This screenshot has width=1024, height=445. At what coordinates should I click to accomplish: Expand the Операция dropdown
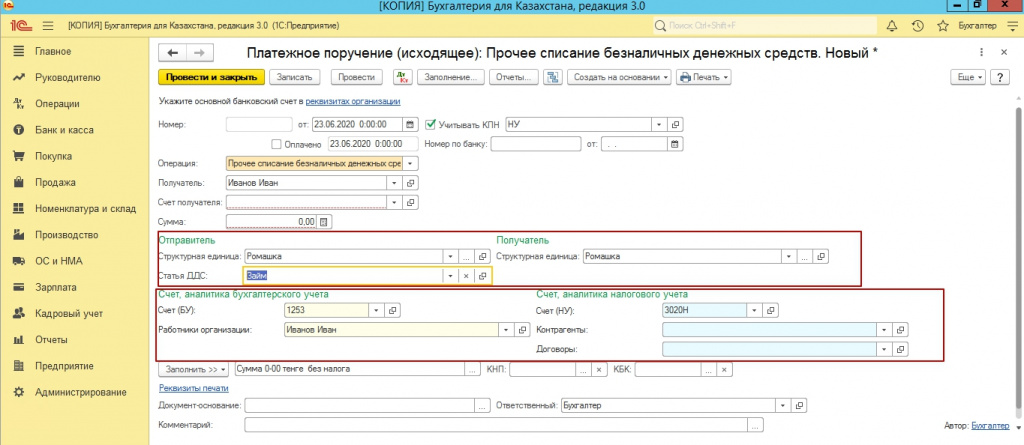410,163
